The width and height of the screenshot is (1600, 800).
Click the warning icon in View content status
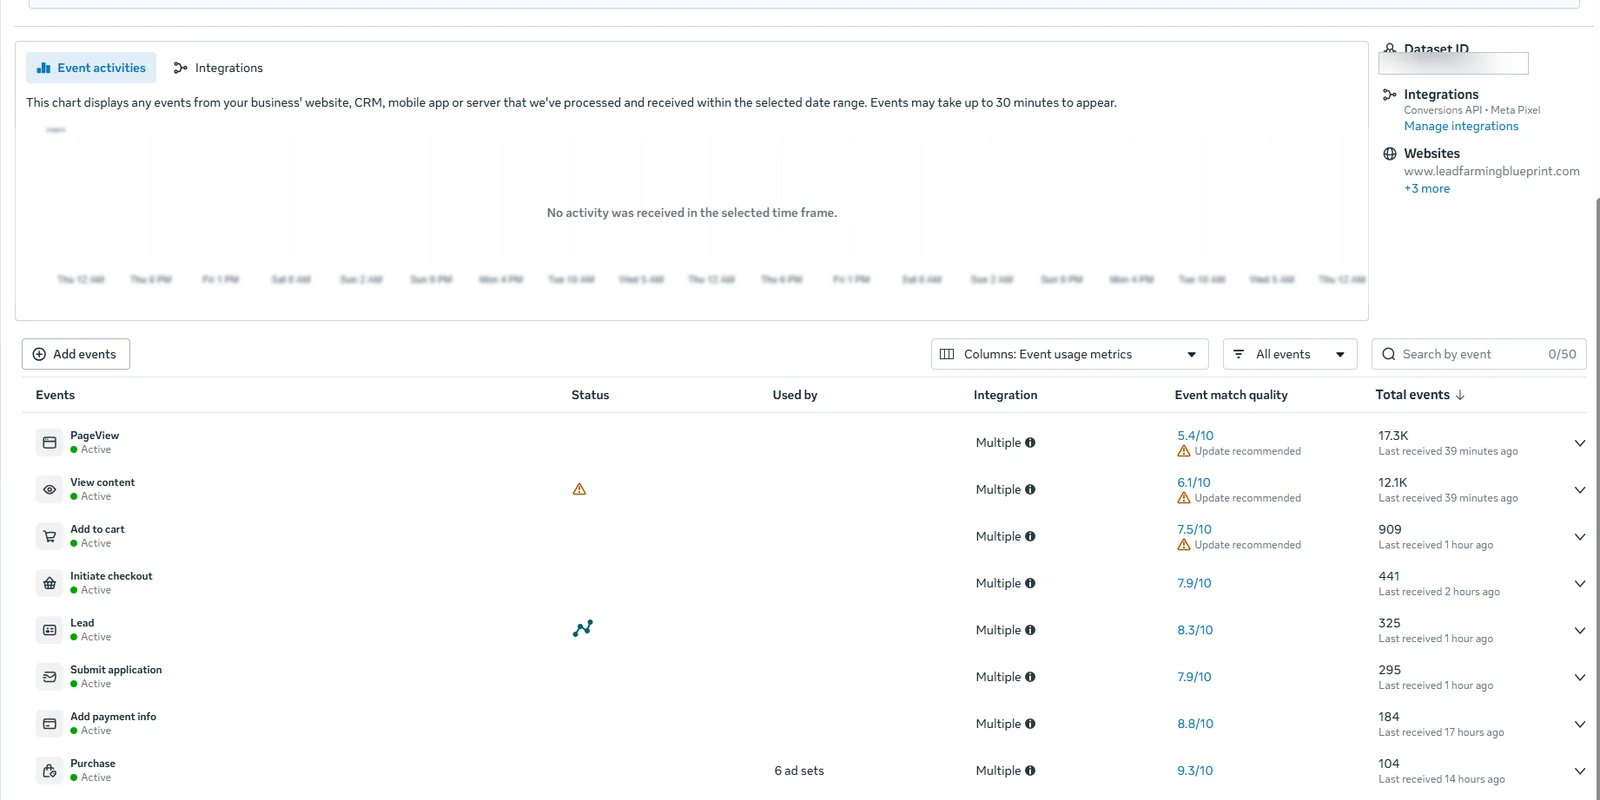point(579,489)
